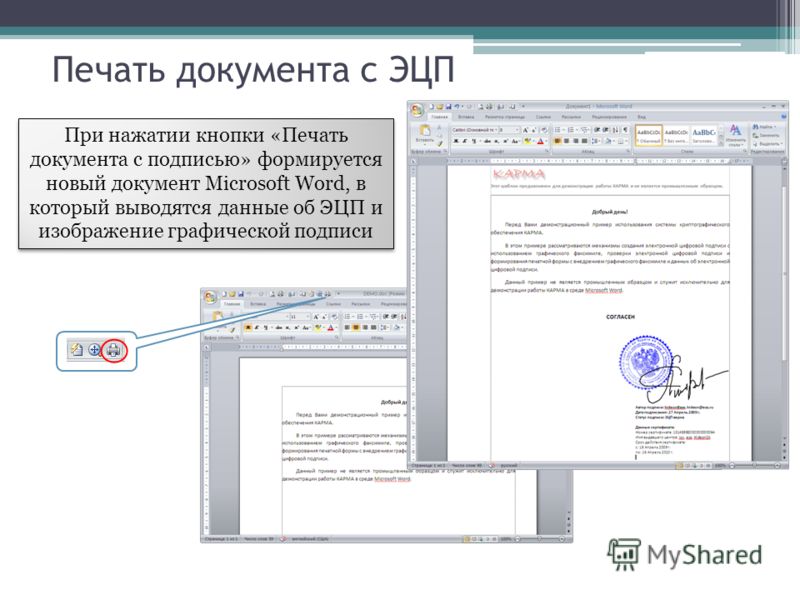Click Paste (Вставить) in front window ribbon
Viewport: 800px width, 600px height.
click(x=425, y=134)
